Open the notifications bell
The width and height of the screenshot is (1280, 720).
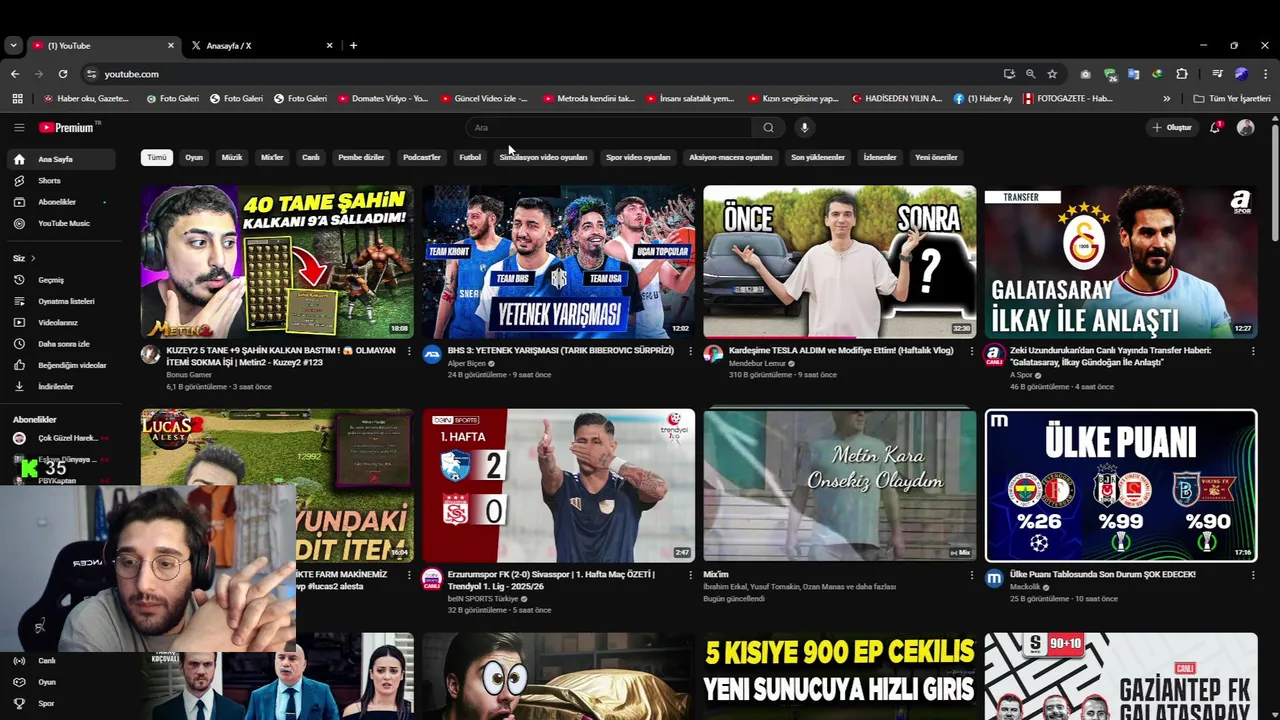(1215, 127)
